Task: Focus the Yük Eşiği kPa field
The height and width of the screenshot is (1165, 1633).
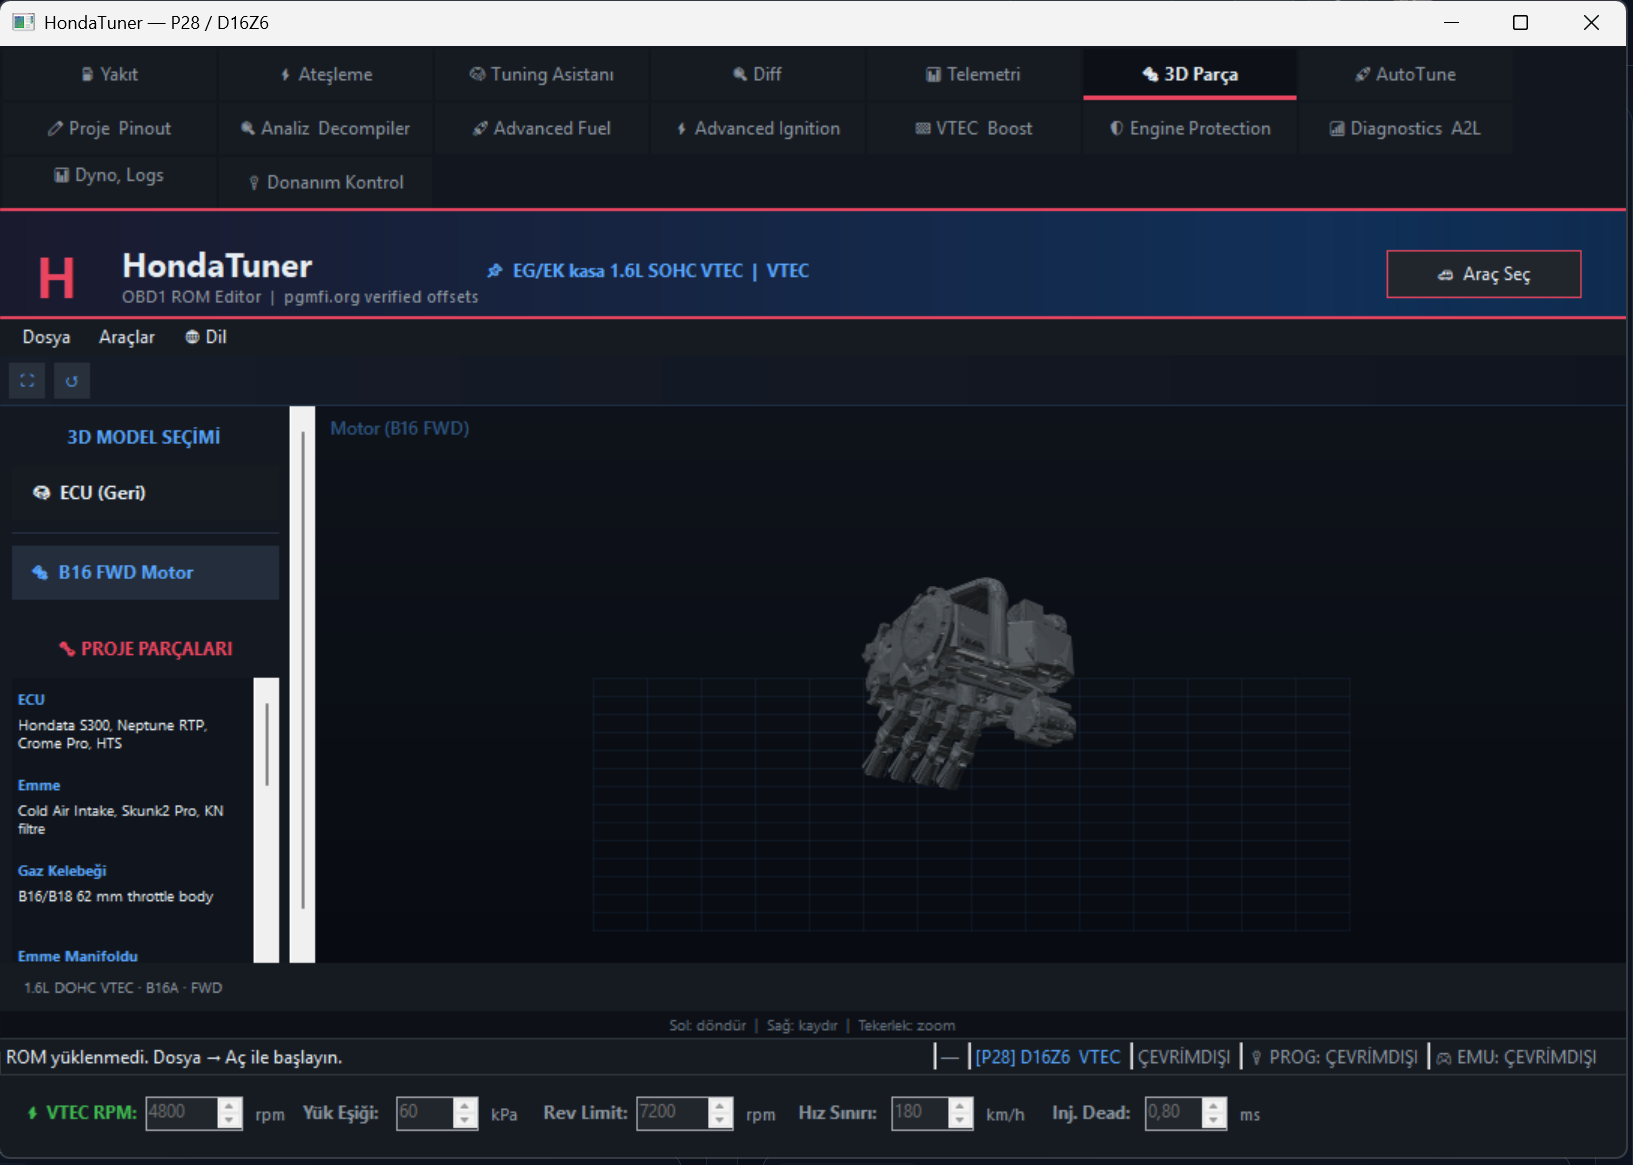Action: coord(425,1113)
